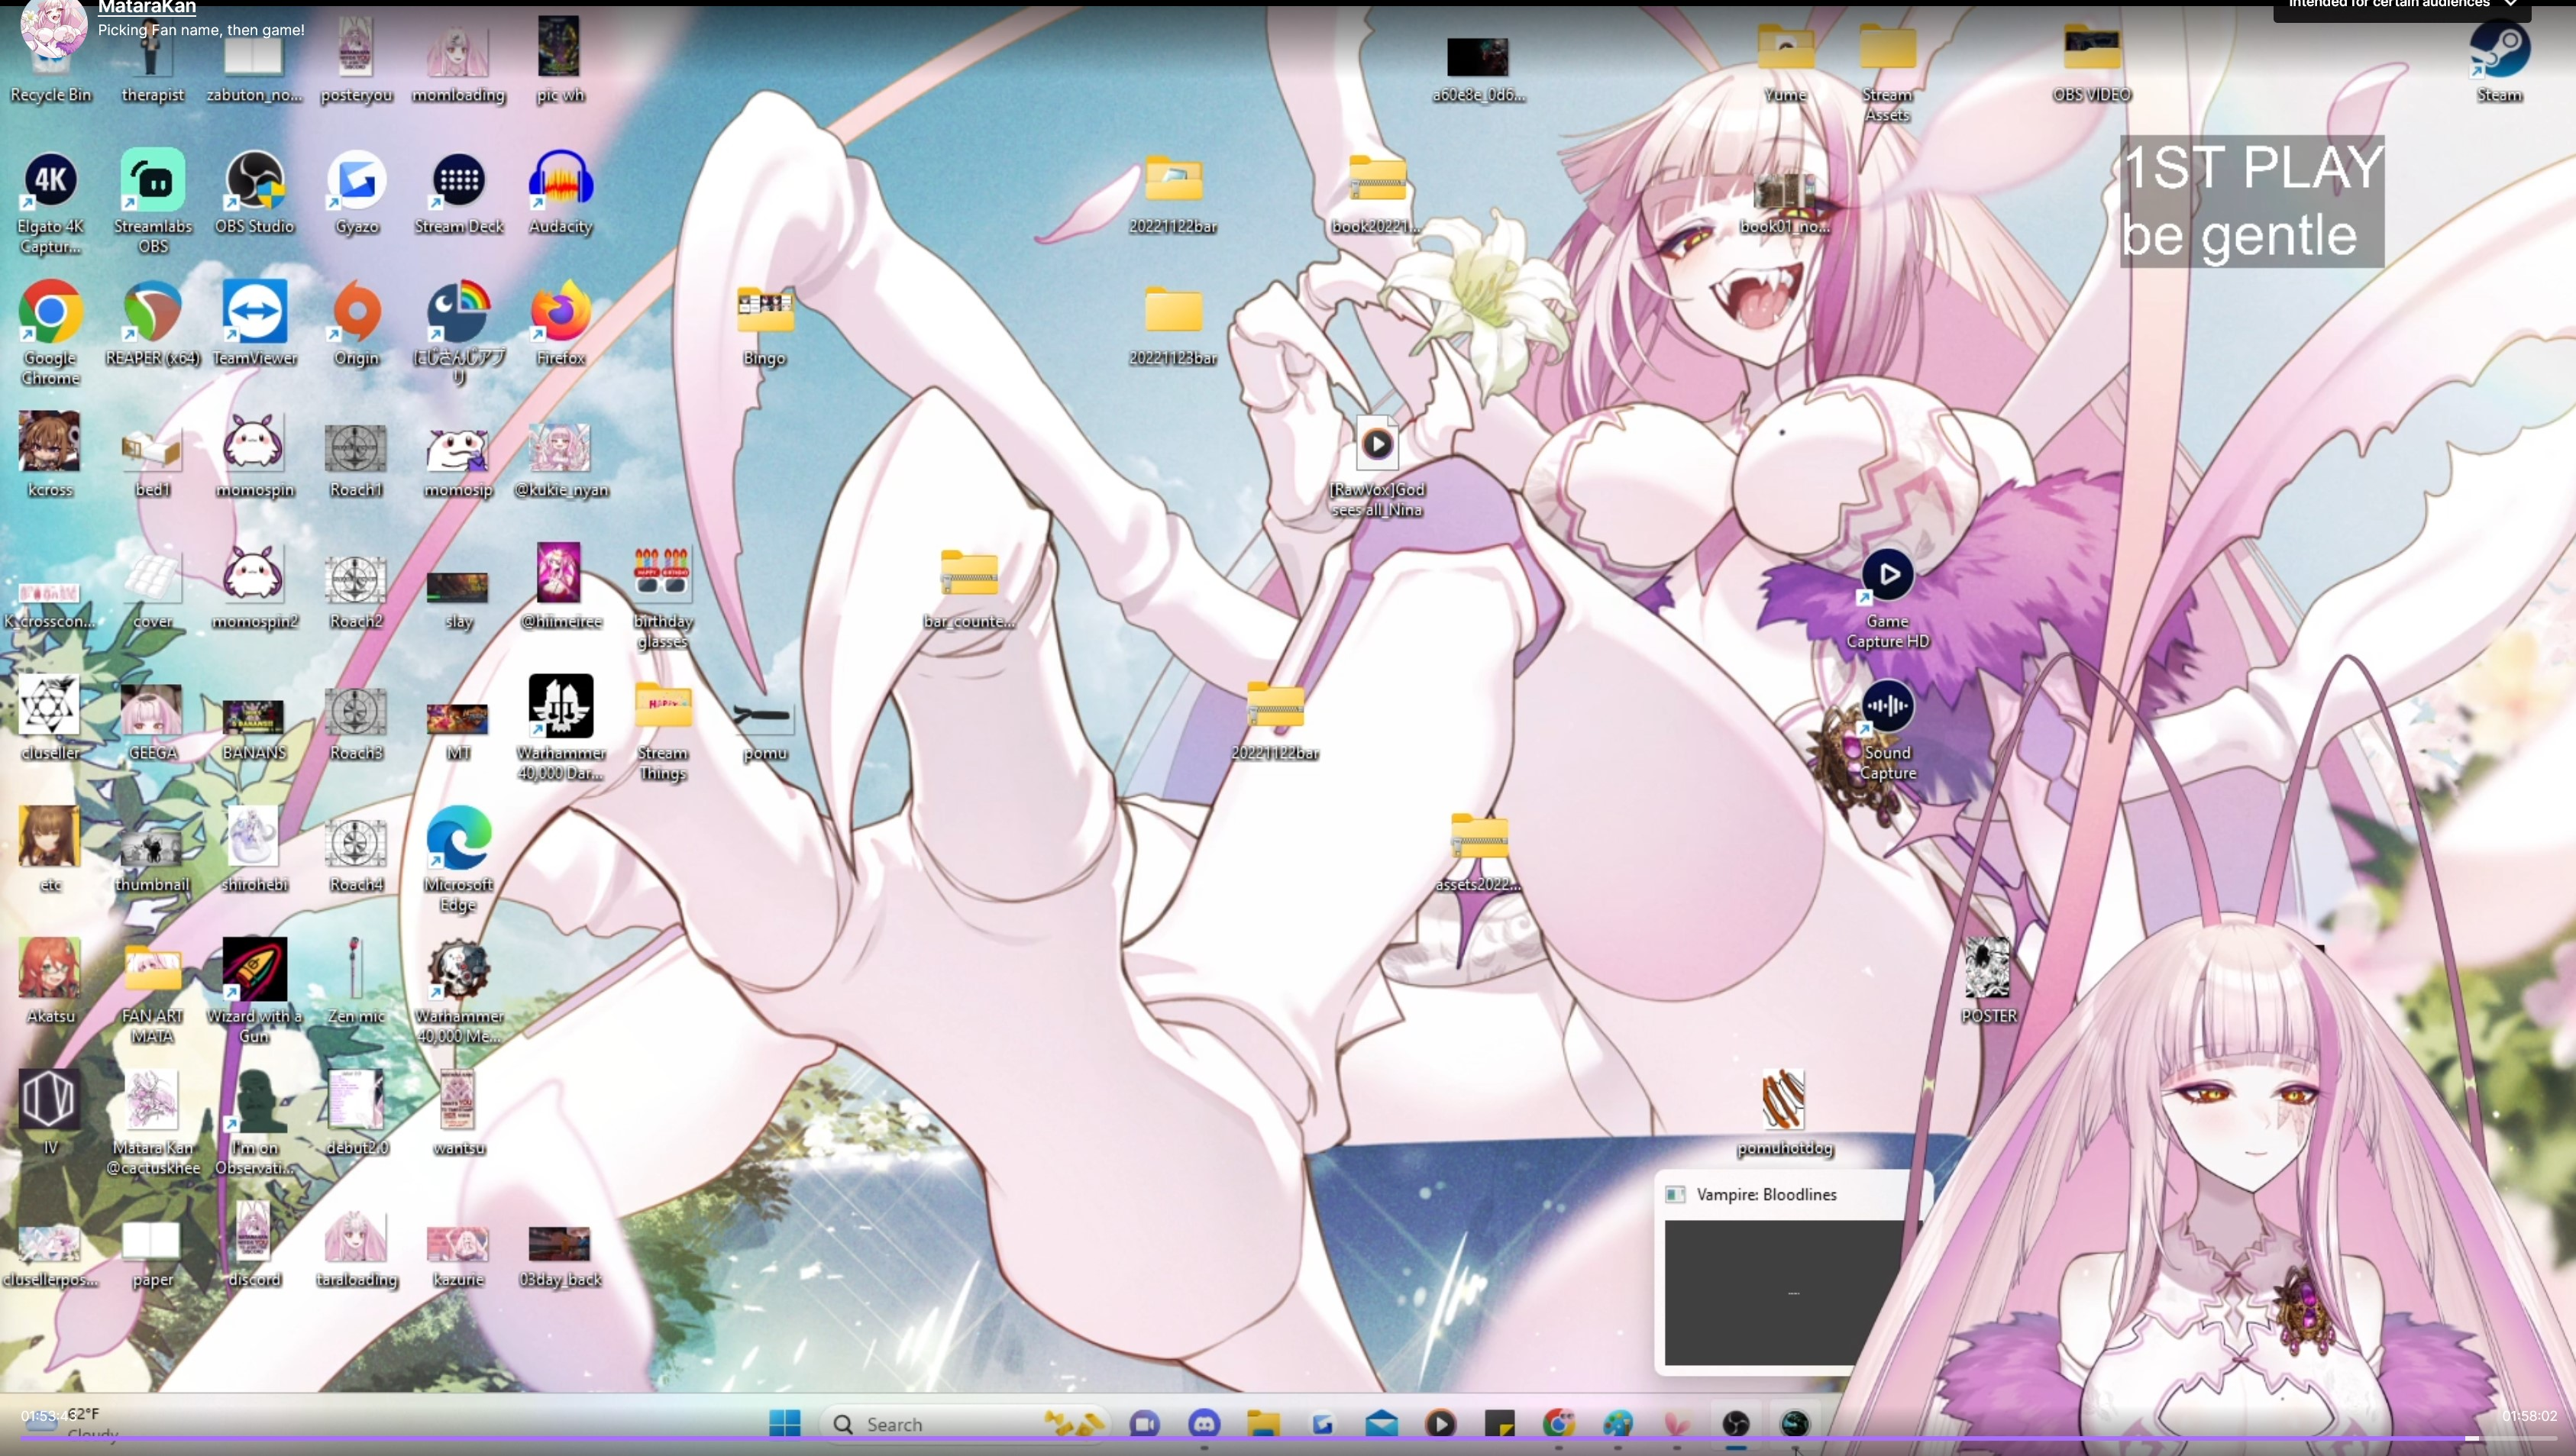
Task: Open the Yume folder on desktop
Action: [x=1785, y=62]
